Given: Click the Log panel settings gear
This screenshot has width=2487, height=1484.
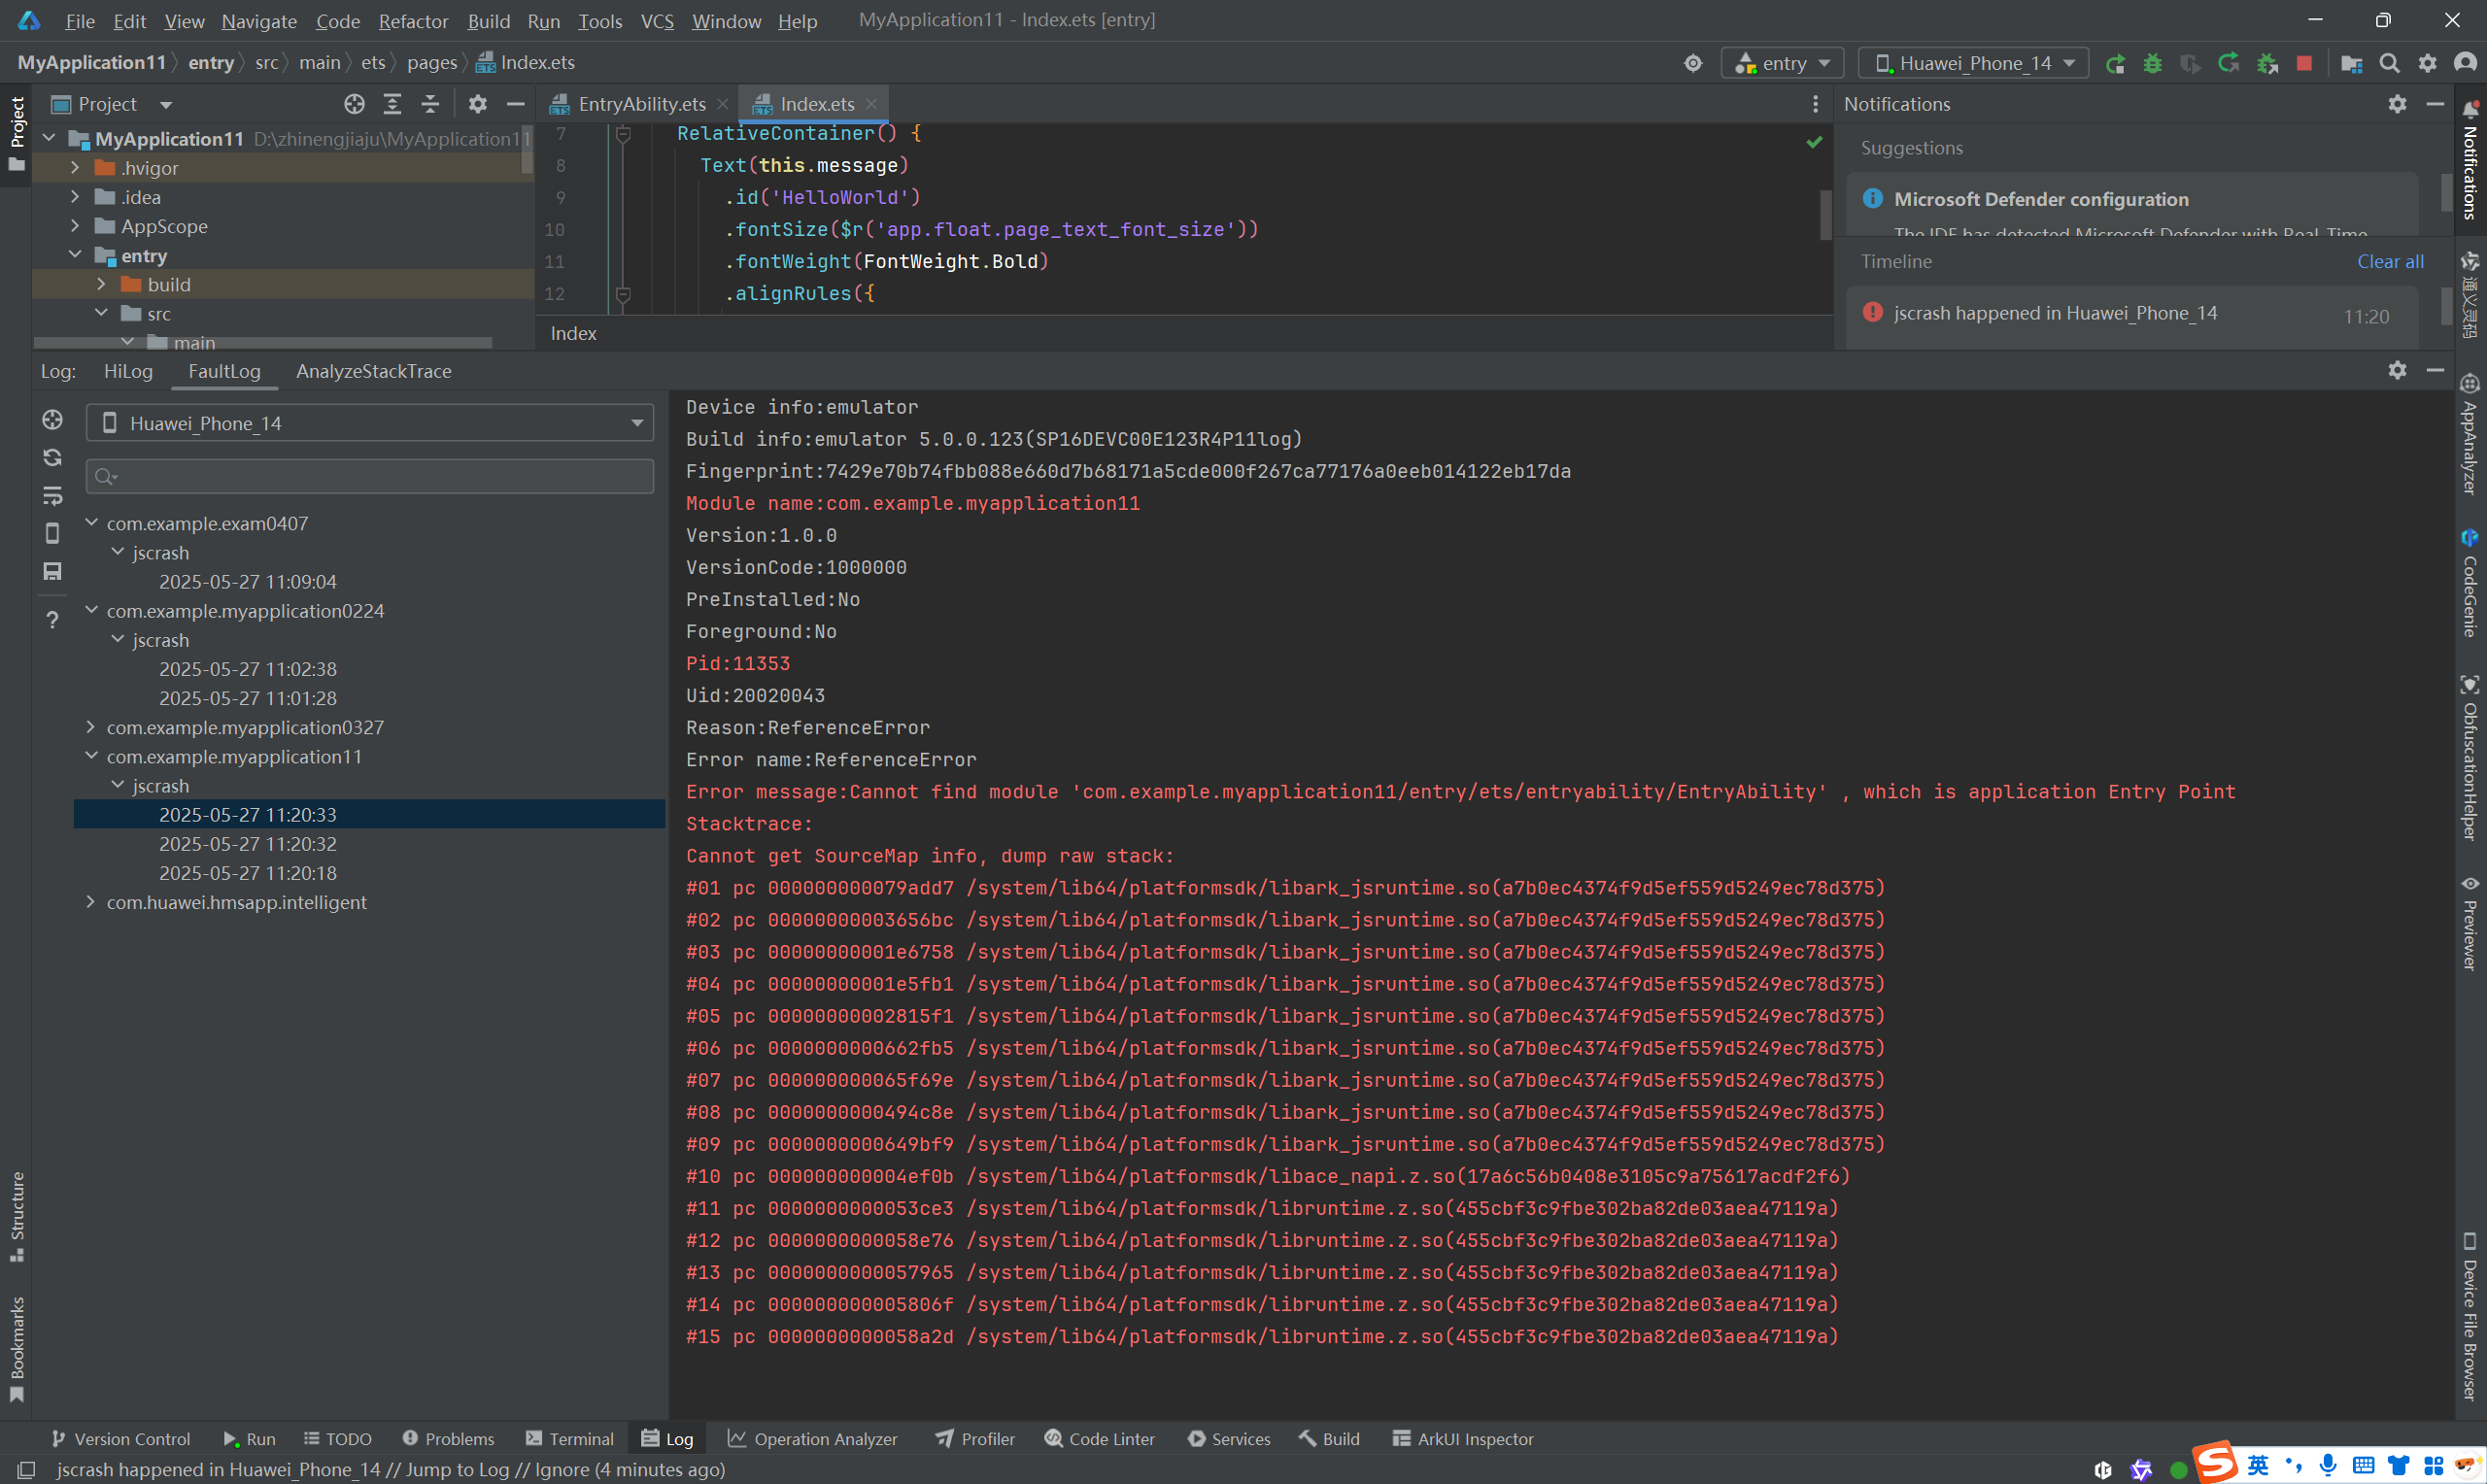Looking at the screenshot, I should click(2397, 370).
